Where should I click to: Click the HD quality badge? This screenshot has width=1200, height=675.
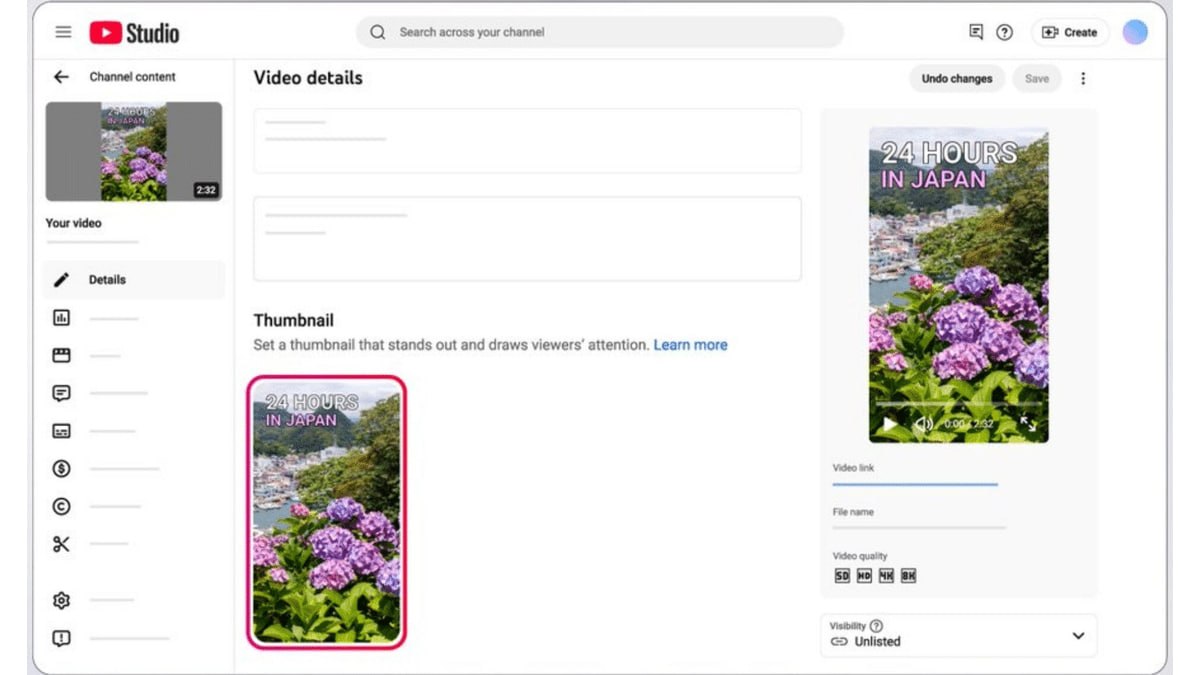864,576
